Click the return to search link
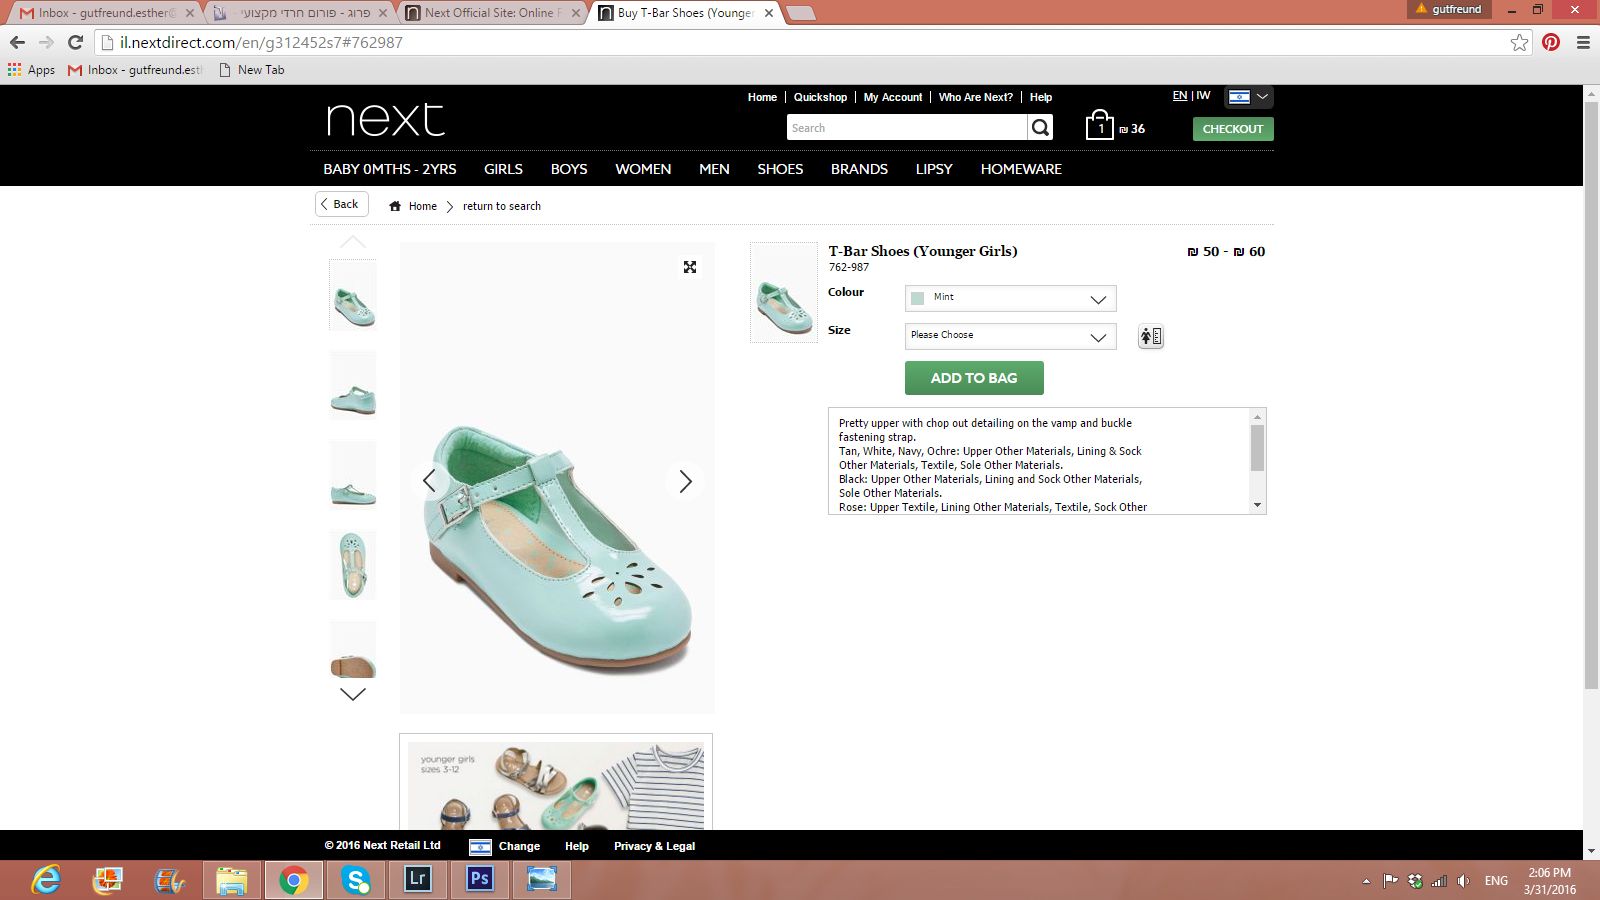Viewport: 1600px width, 900px height. coord(502,206)
